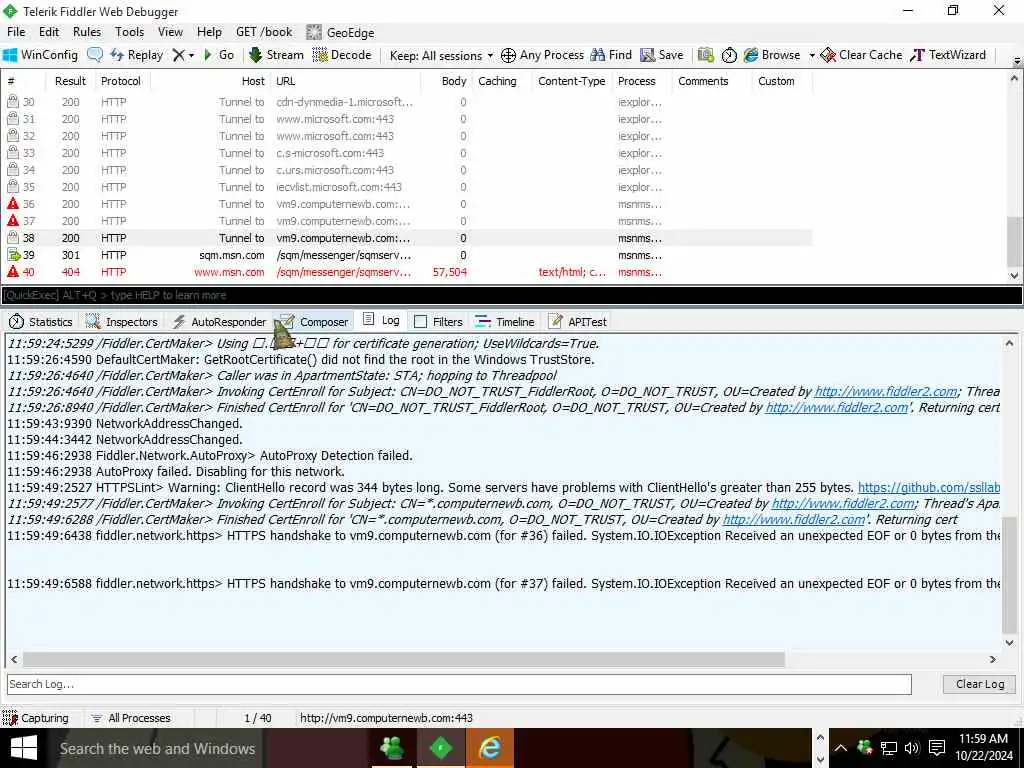
Task: Open the Tools menu
Action: click(x=129, y=32)
